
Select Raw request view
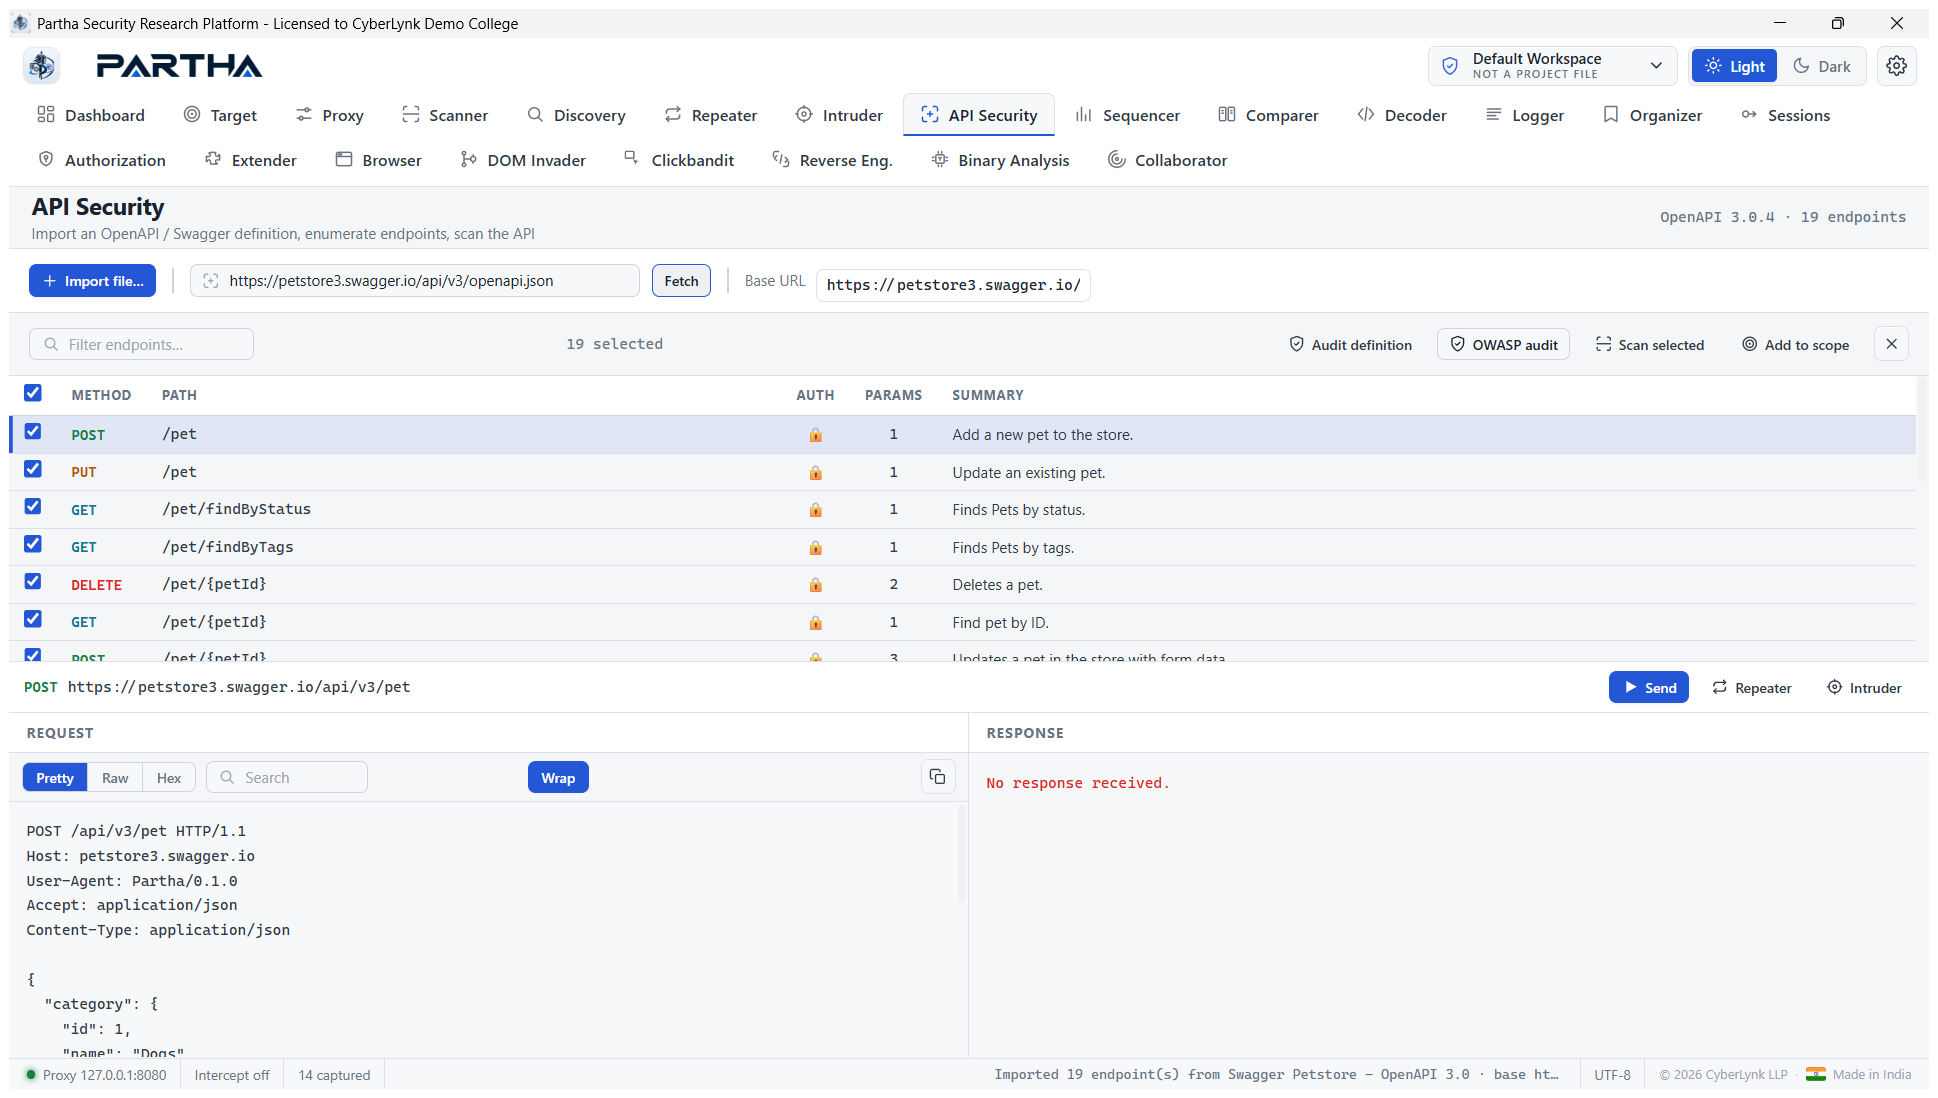click(x=115, y=777)
